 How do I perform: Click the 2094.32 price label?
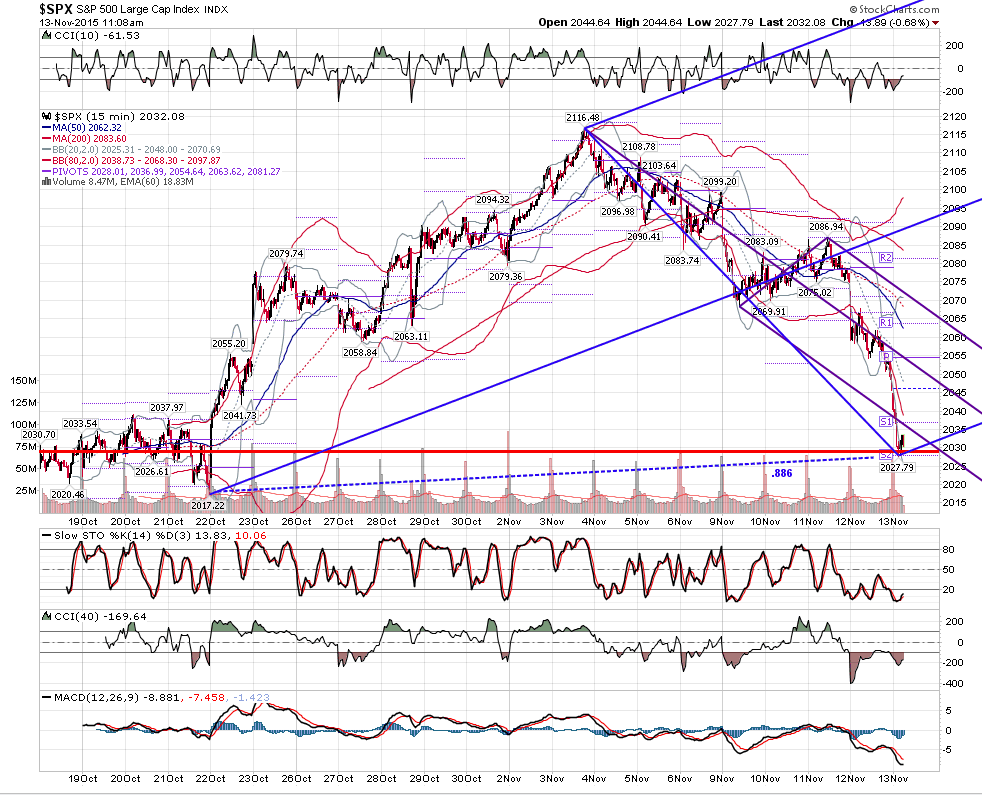tap(493, 200)
